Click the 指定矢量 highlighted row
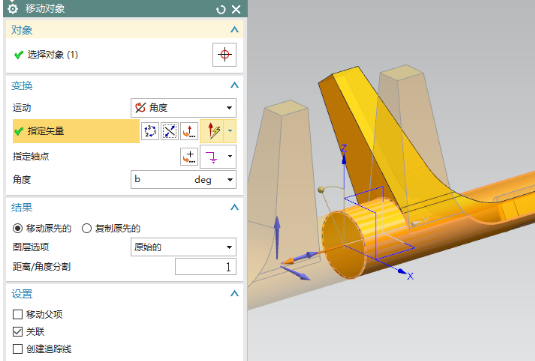This screenshot has width=535, height=361. pyautogui.click(x=76, y=131)
